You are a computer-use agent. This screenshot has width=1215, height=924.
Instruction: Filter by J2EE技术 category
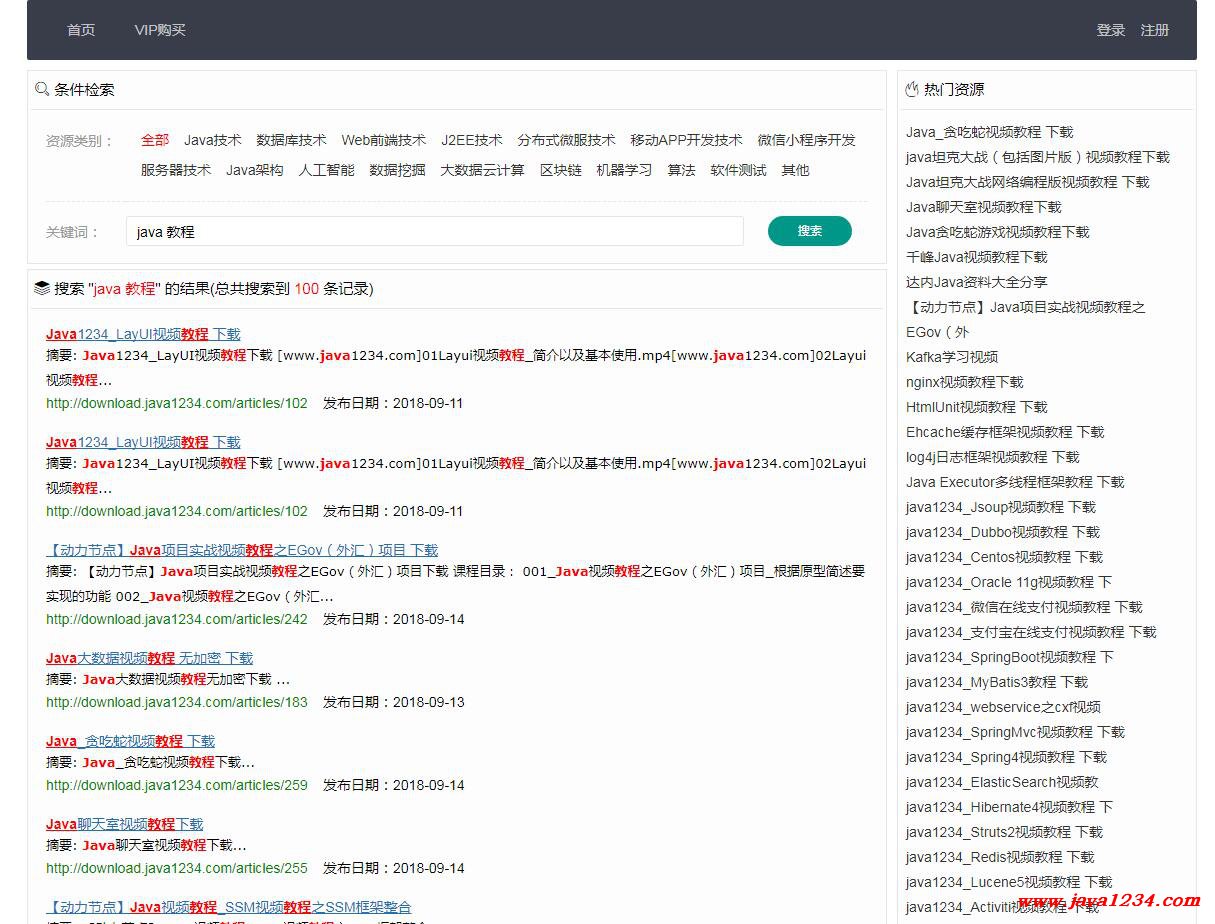pyautogui.click(x=472, y=140)
